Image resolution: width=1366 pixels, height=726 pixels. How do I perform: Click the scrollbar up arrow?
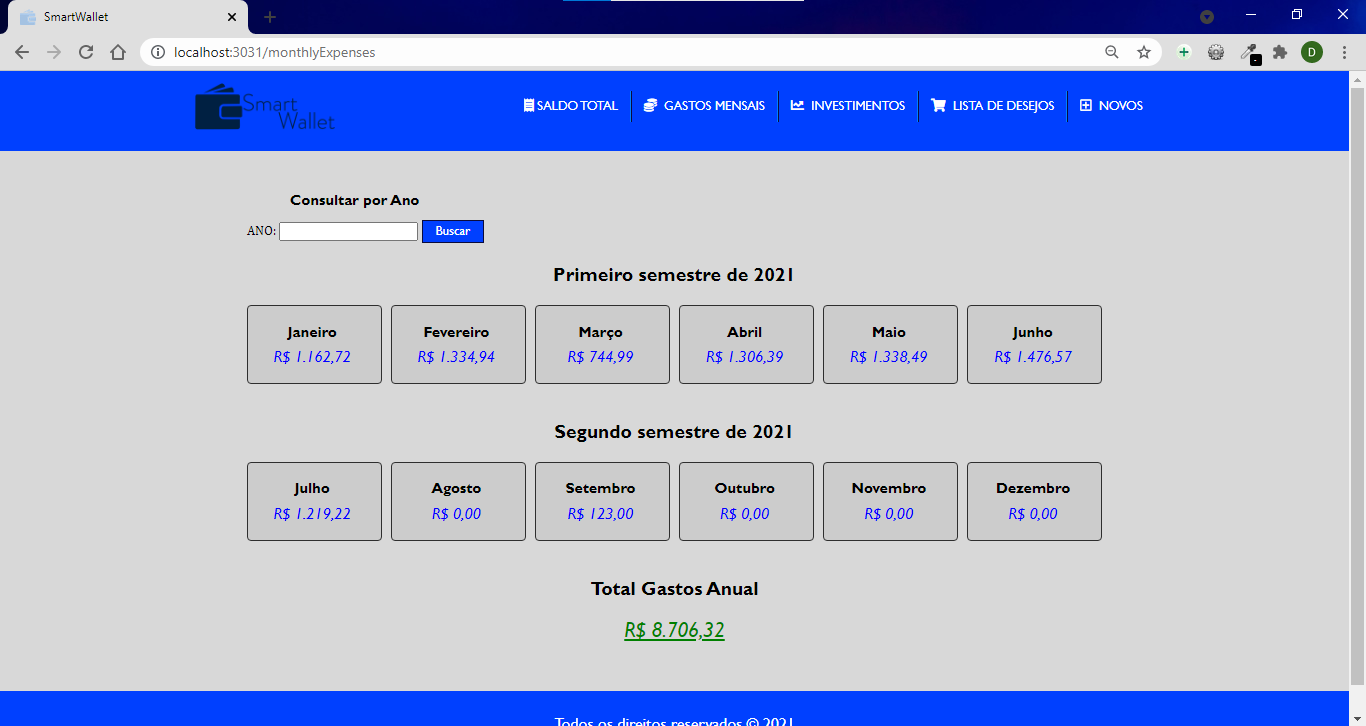[x=1357, y=78]
